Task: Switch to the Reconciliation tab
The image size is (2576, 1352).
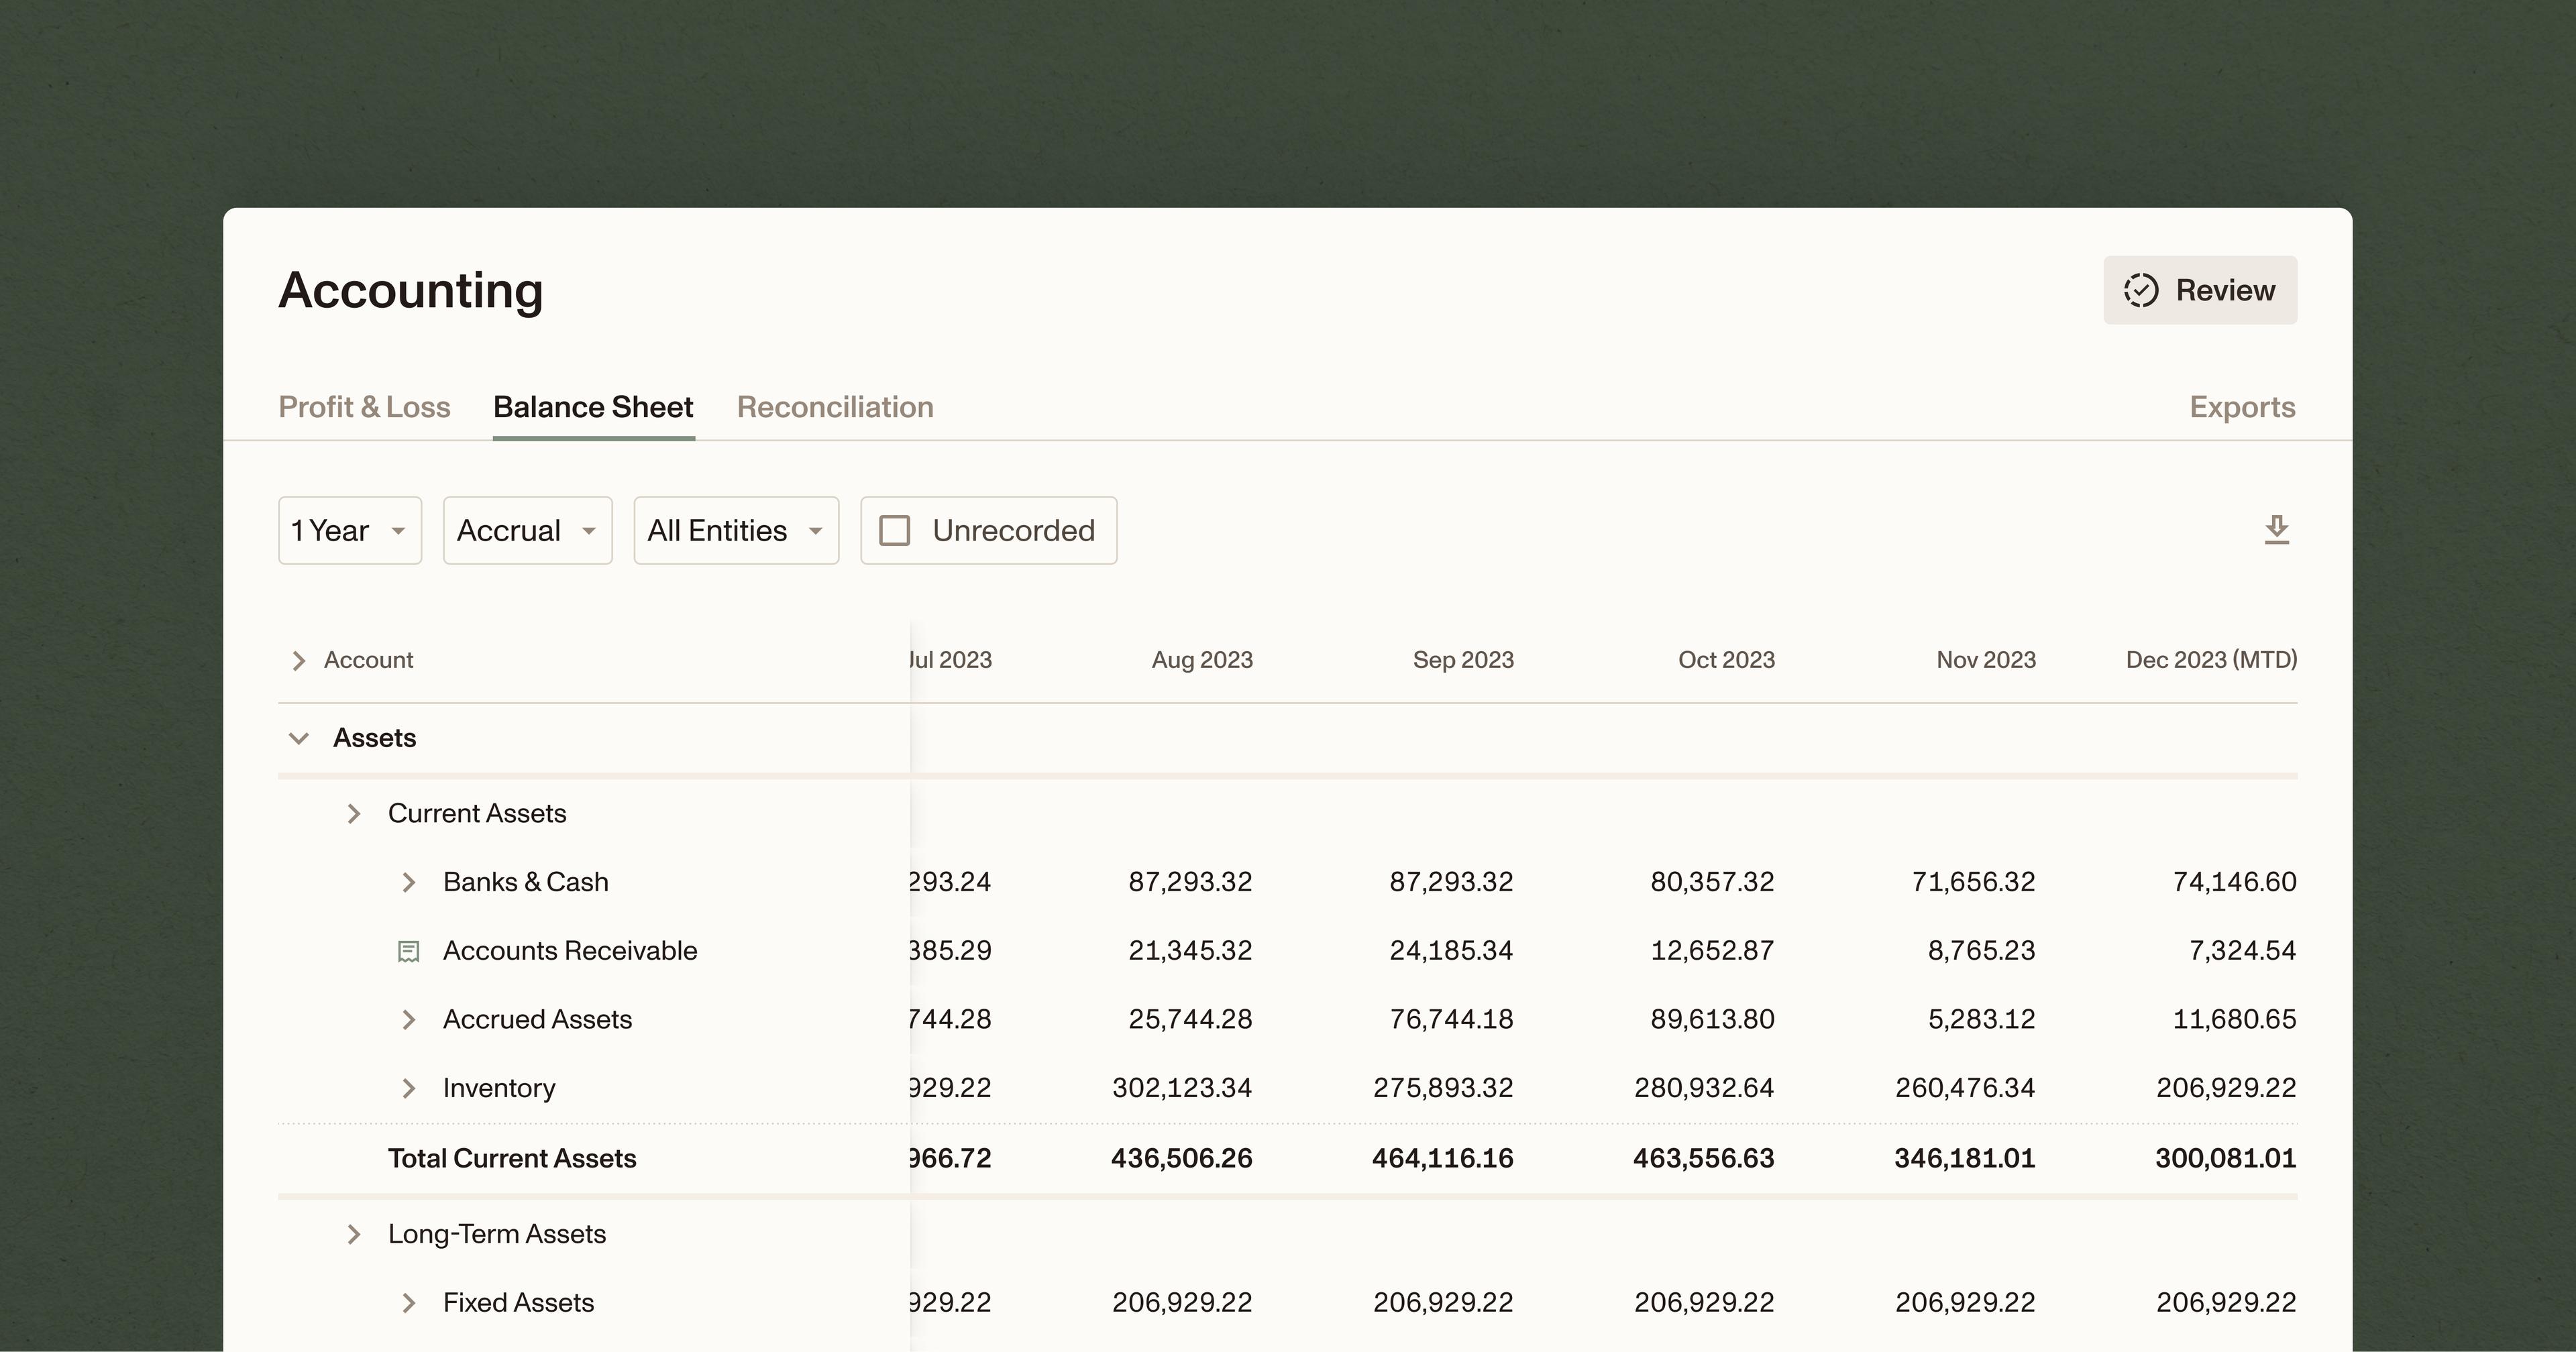Action: pos(835,407)
